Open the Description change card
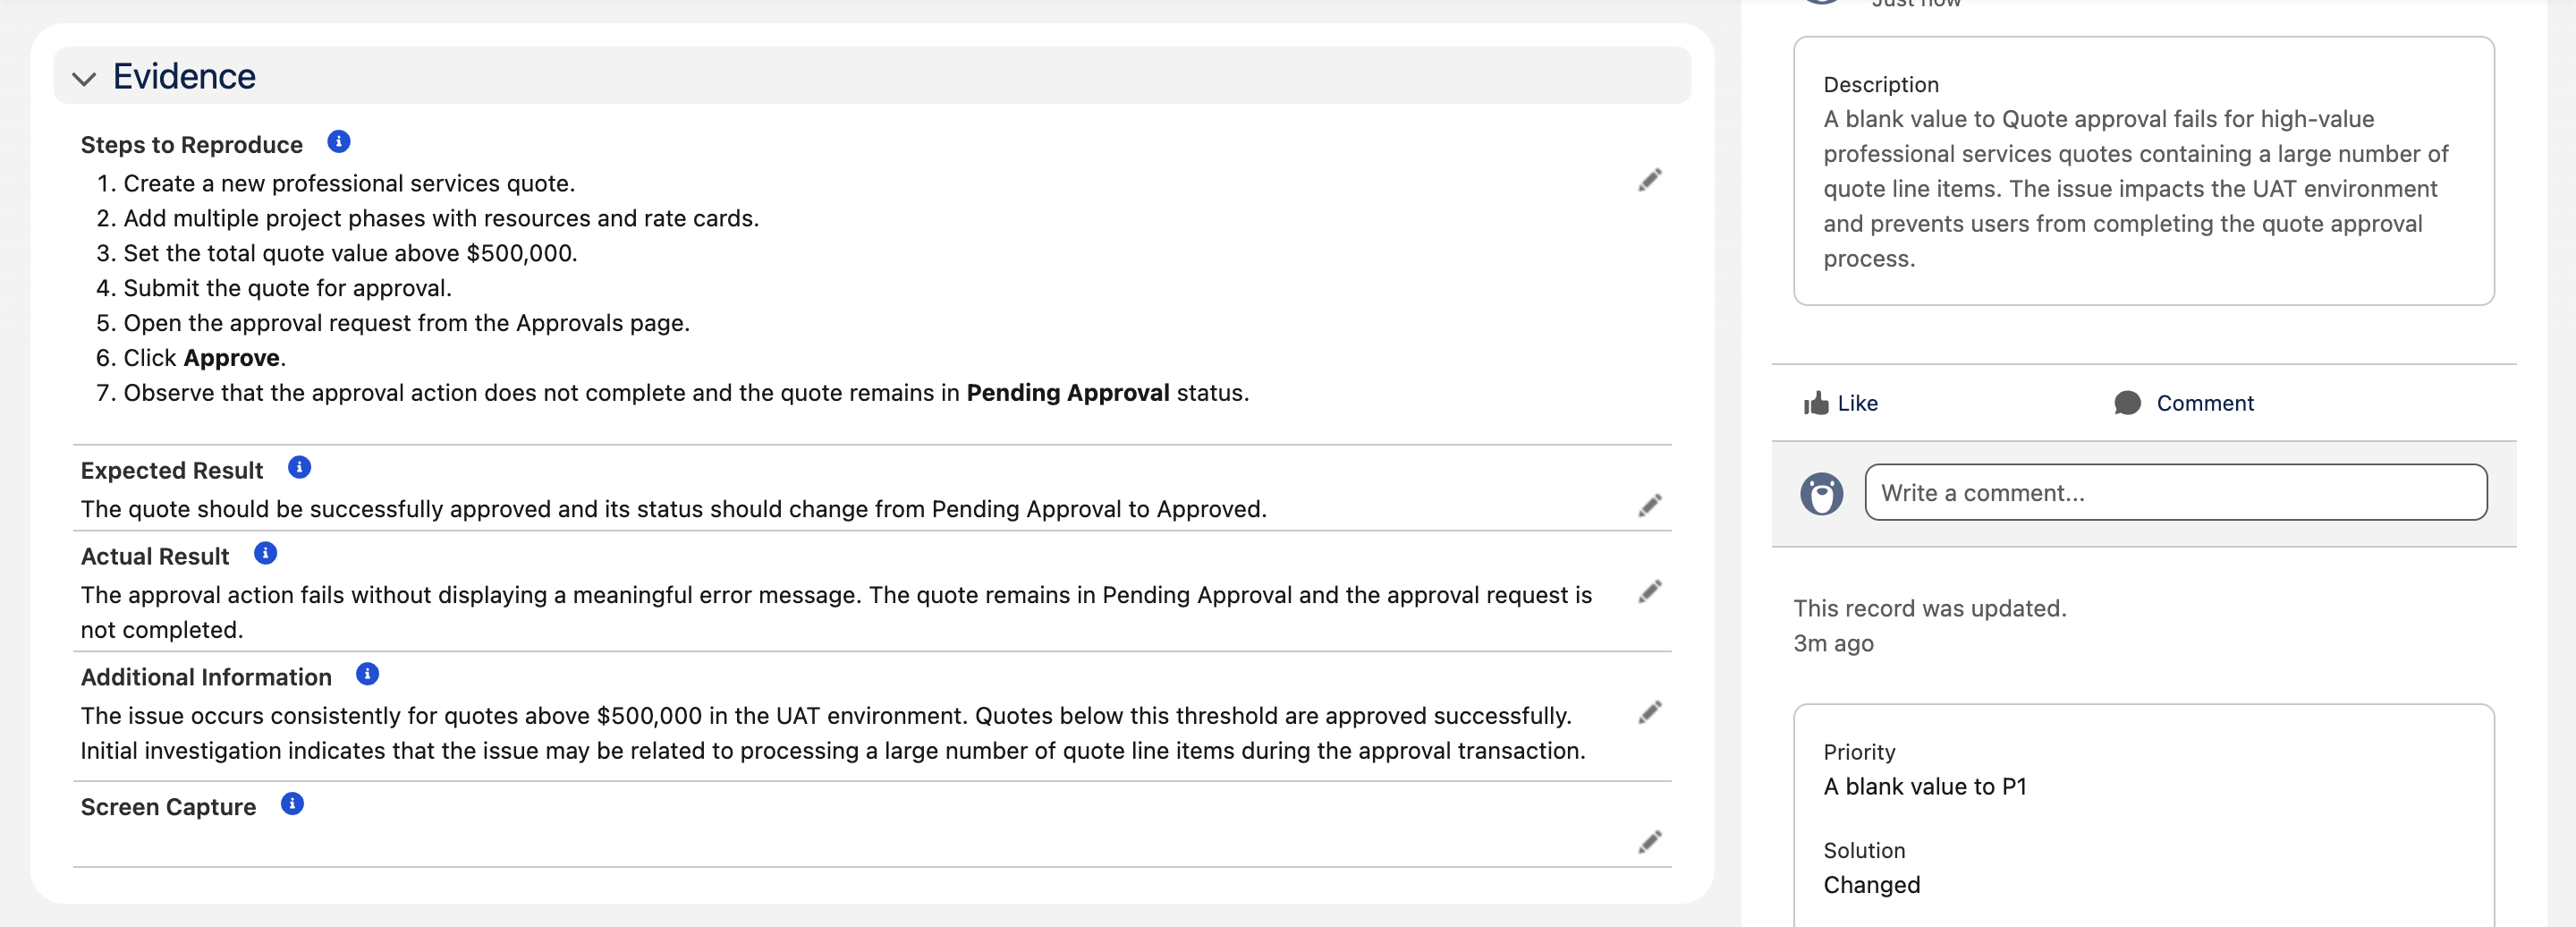2576x927 pixels. (2143, 171)
